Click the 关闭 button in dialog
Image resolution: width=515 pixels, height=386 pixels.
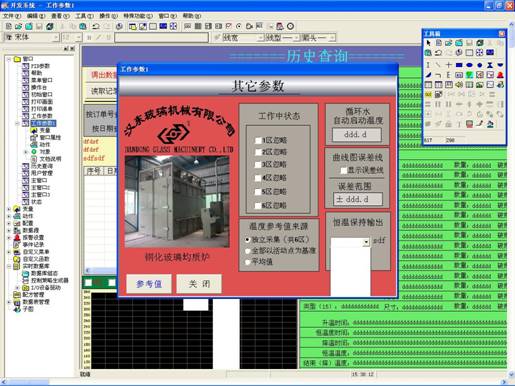tap(199, 284)
